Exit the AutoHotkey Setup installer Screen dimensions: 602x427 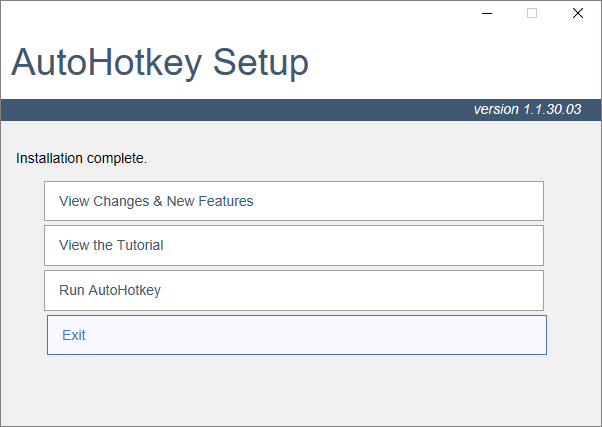point(297,335)
